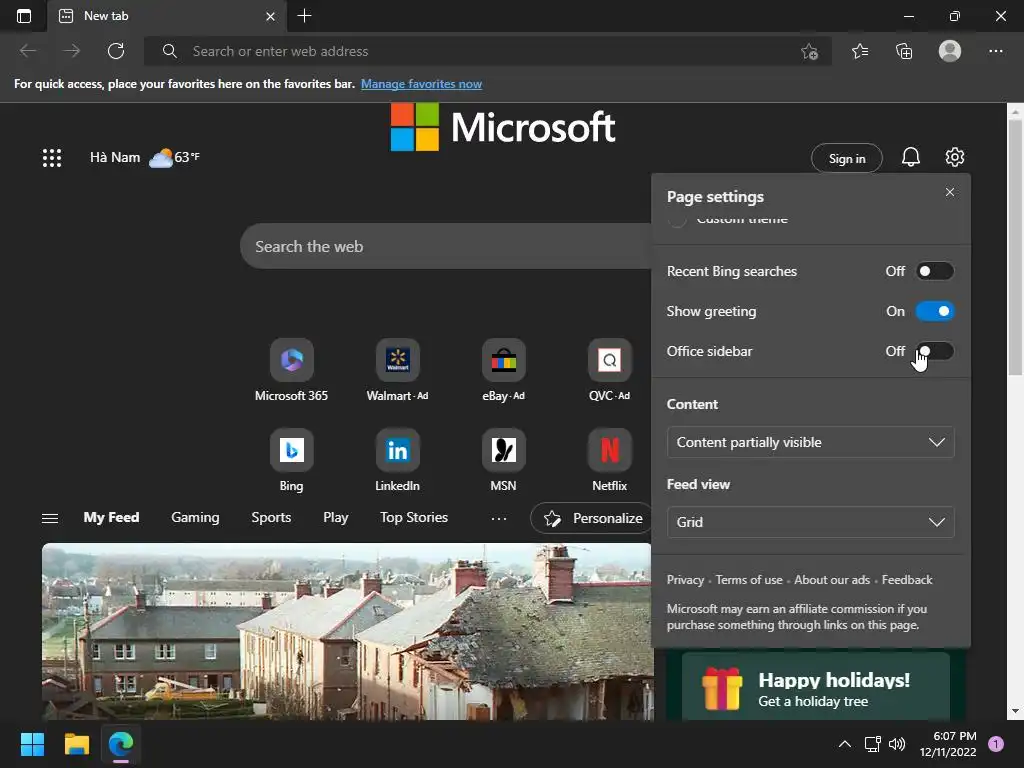1024x768 pixels.
Task: Open the Netflix quick link
Action: 609,460
